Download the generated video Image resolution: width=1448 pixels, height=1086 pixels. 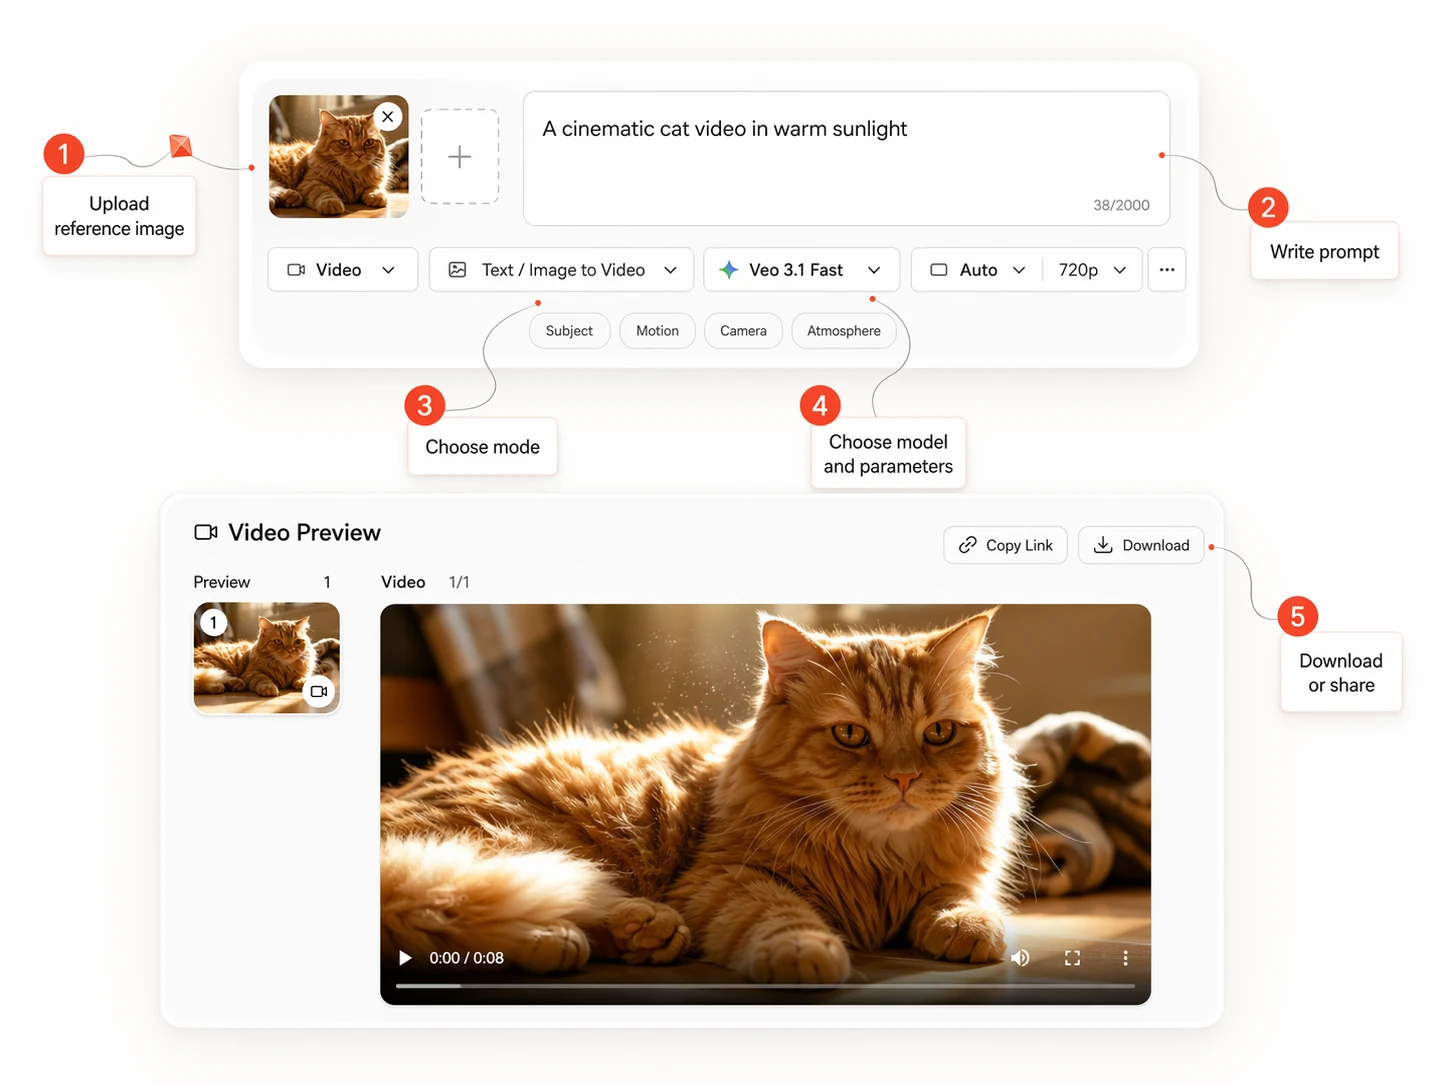point(1140,545)
